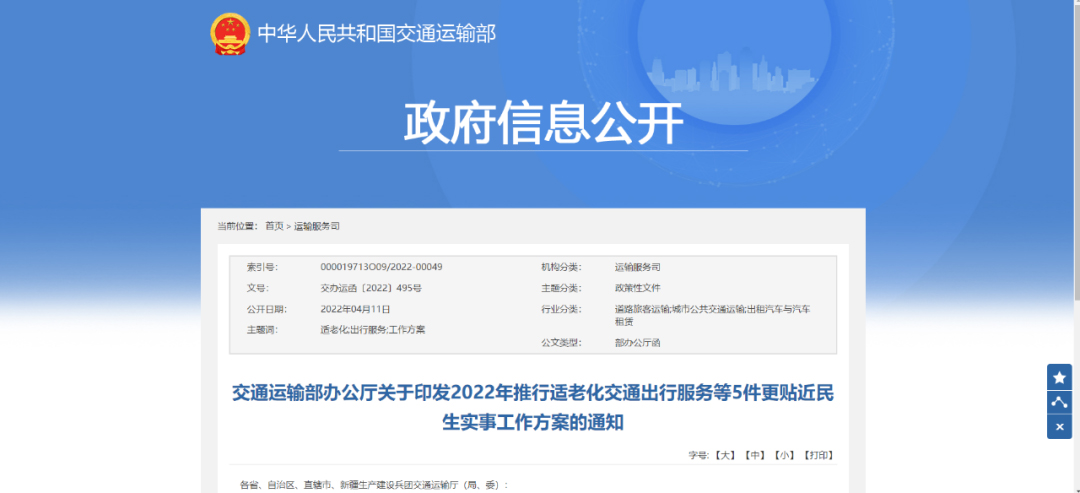Image resolution: width=1080 pixels, height=493 pixels.
Task: Click the 政府信息公开 banner heading
Action: tap(543, 123)
